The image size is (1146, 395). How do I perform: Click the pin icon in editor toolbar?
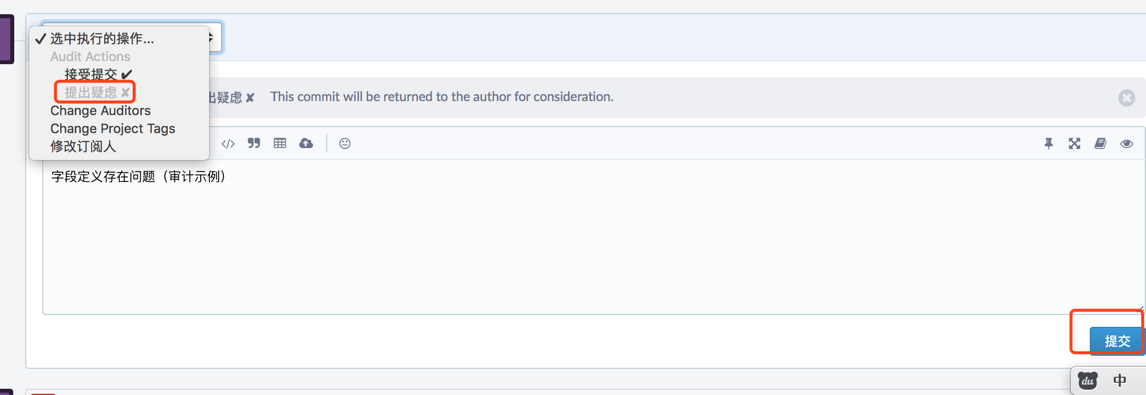[1048, 143]
